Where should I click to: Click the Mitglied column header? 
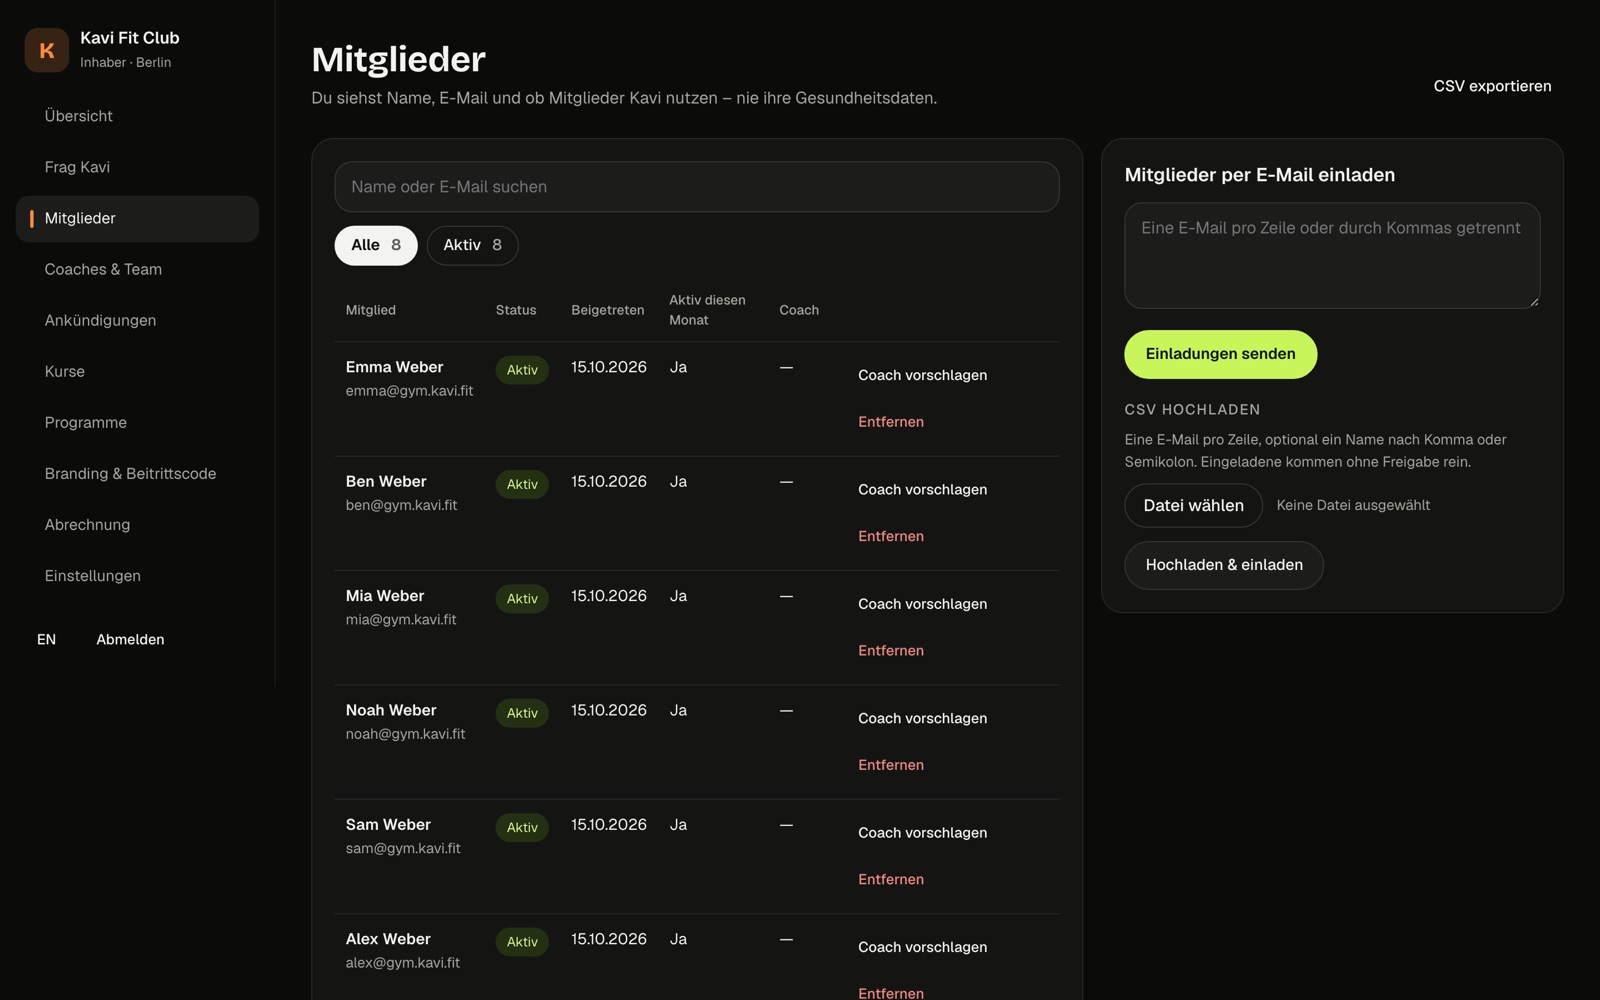pos(371,310)
